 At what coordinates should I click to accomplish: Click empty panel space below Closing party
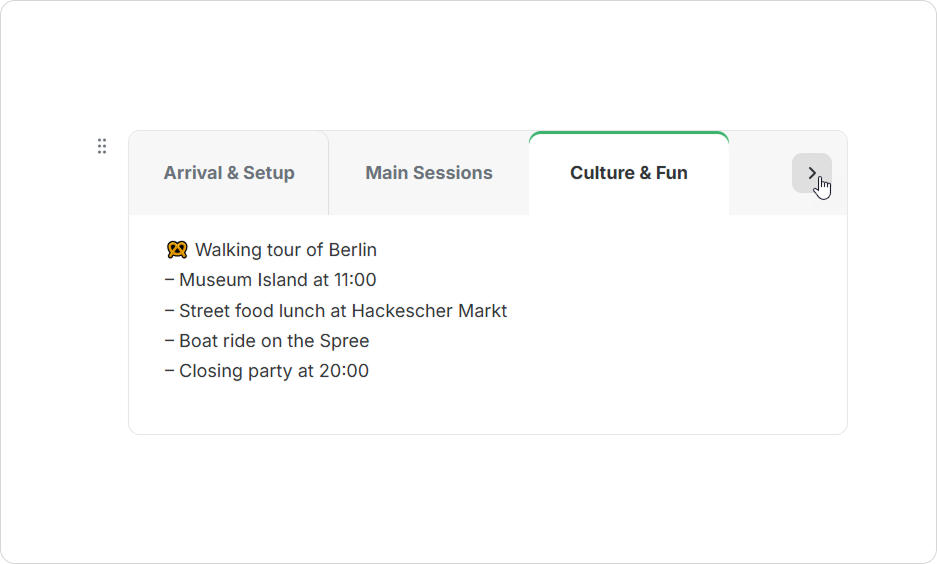(488, 407)
